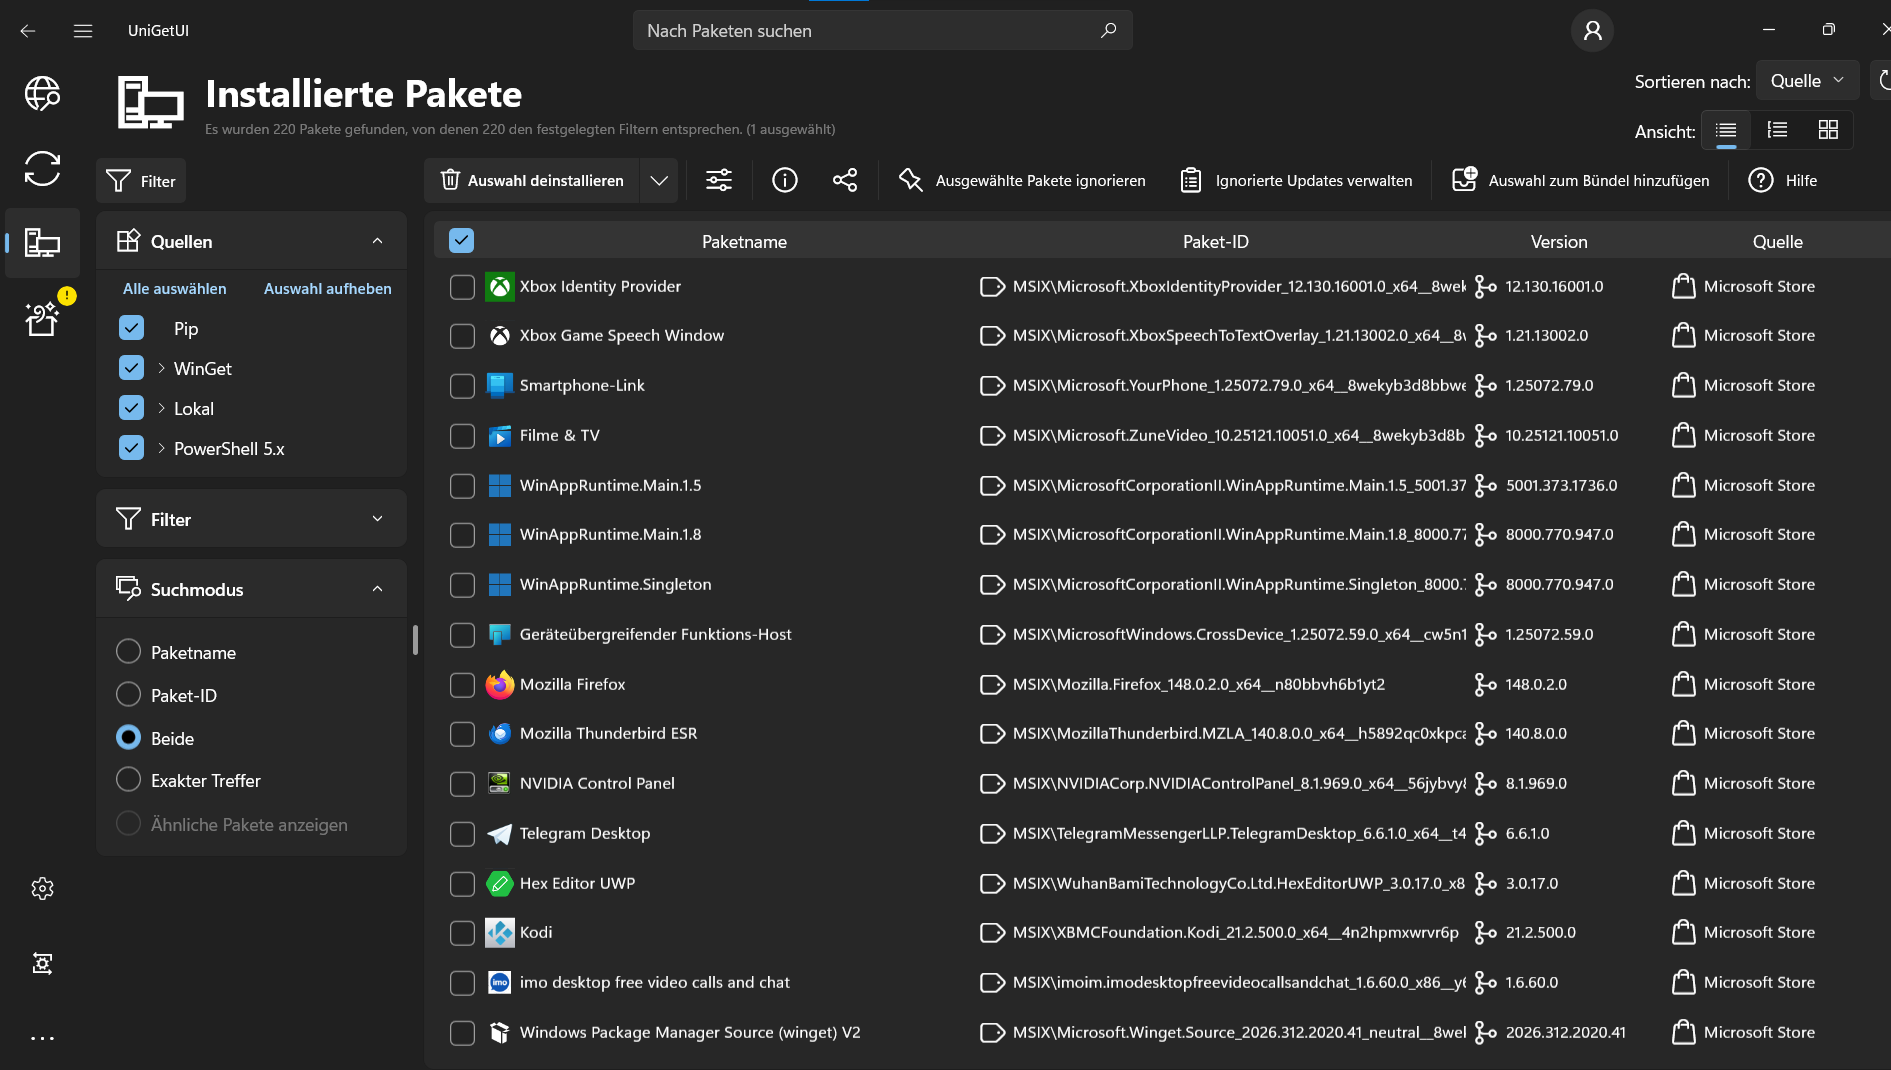Open Software Updates in the sidebar
Image resolution: width=1891 pixels, height=1070 pixels.
coord(42,168)
